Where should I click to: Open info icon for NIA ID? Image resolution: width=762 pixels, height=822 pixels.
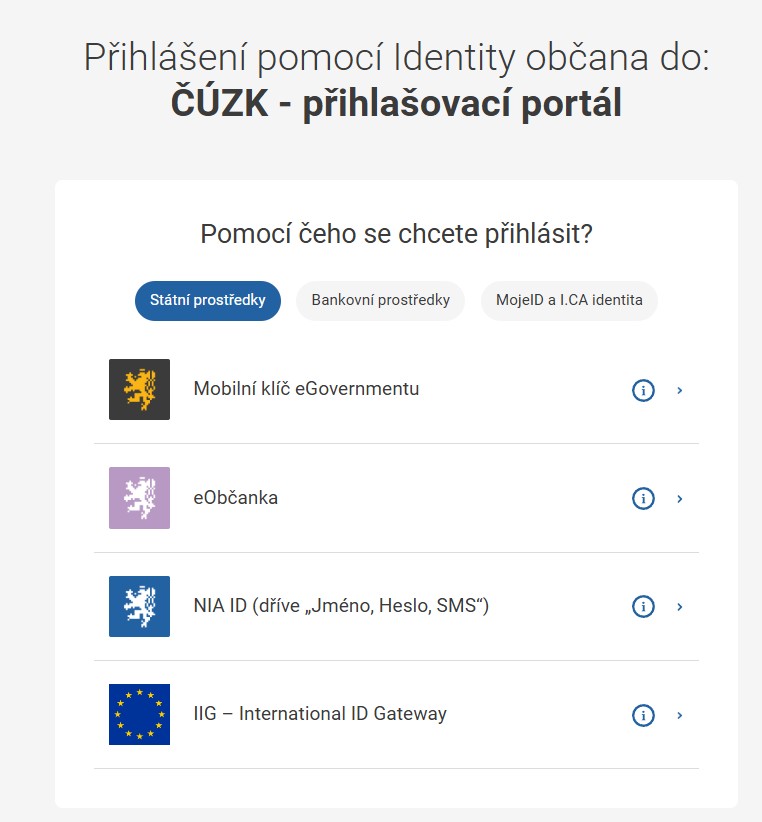coord(643,606)
